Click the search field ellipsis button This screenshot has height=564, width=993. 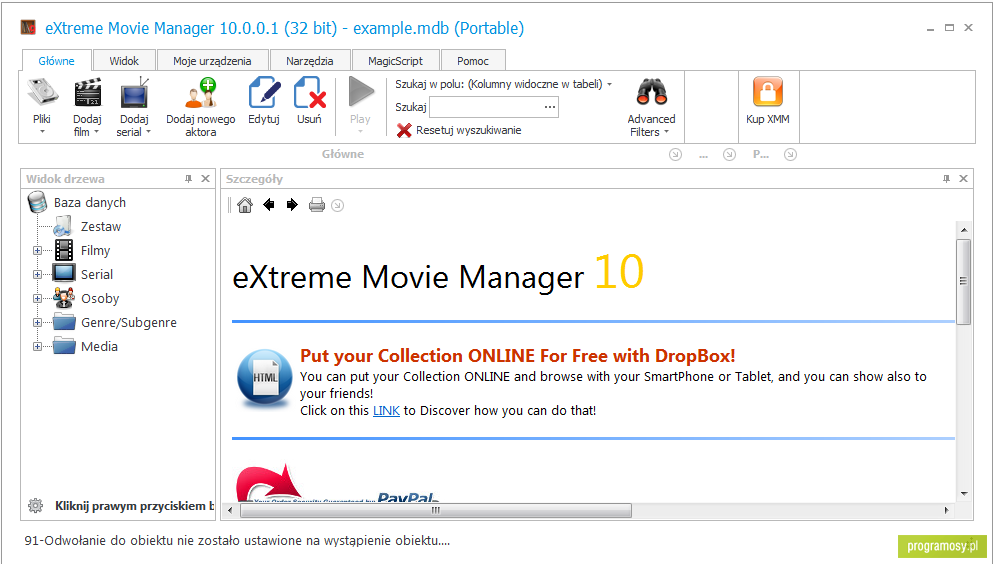click(x=550, y=107)
